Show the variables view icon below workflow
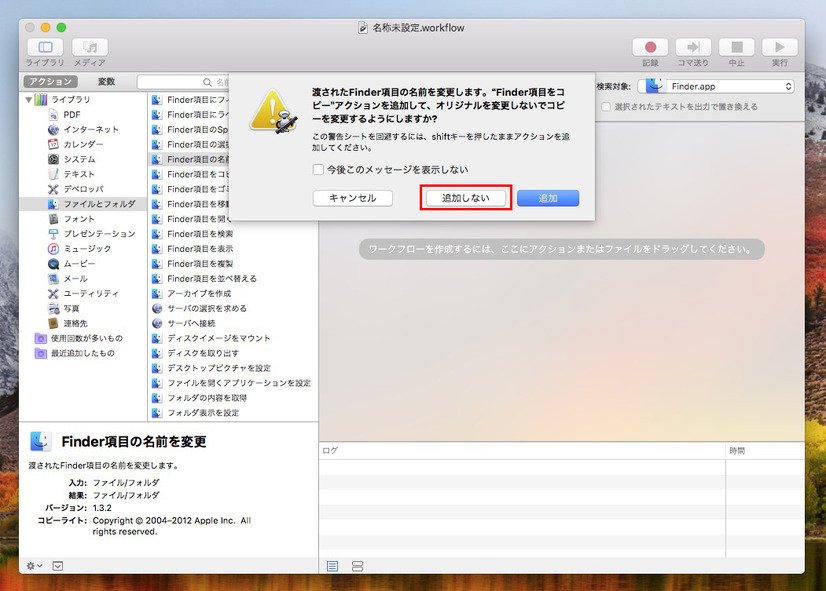Image resolution: width=826 pixels, height=591 pixels. point(358,566)
